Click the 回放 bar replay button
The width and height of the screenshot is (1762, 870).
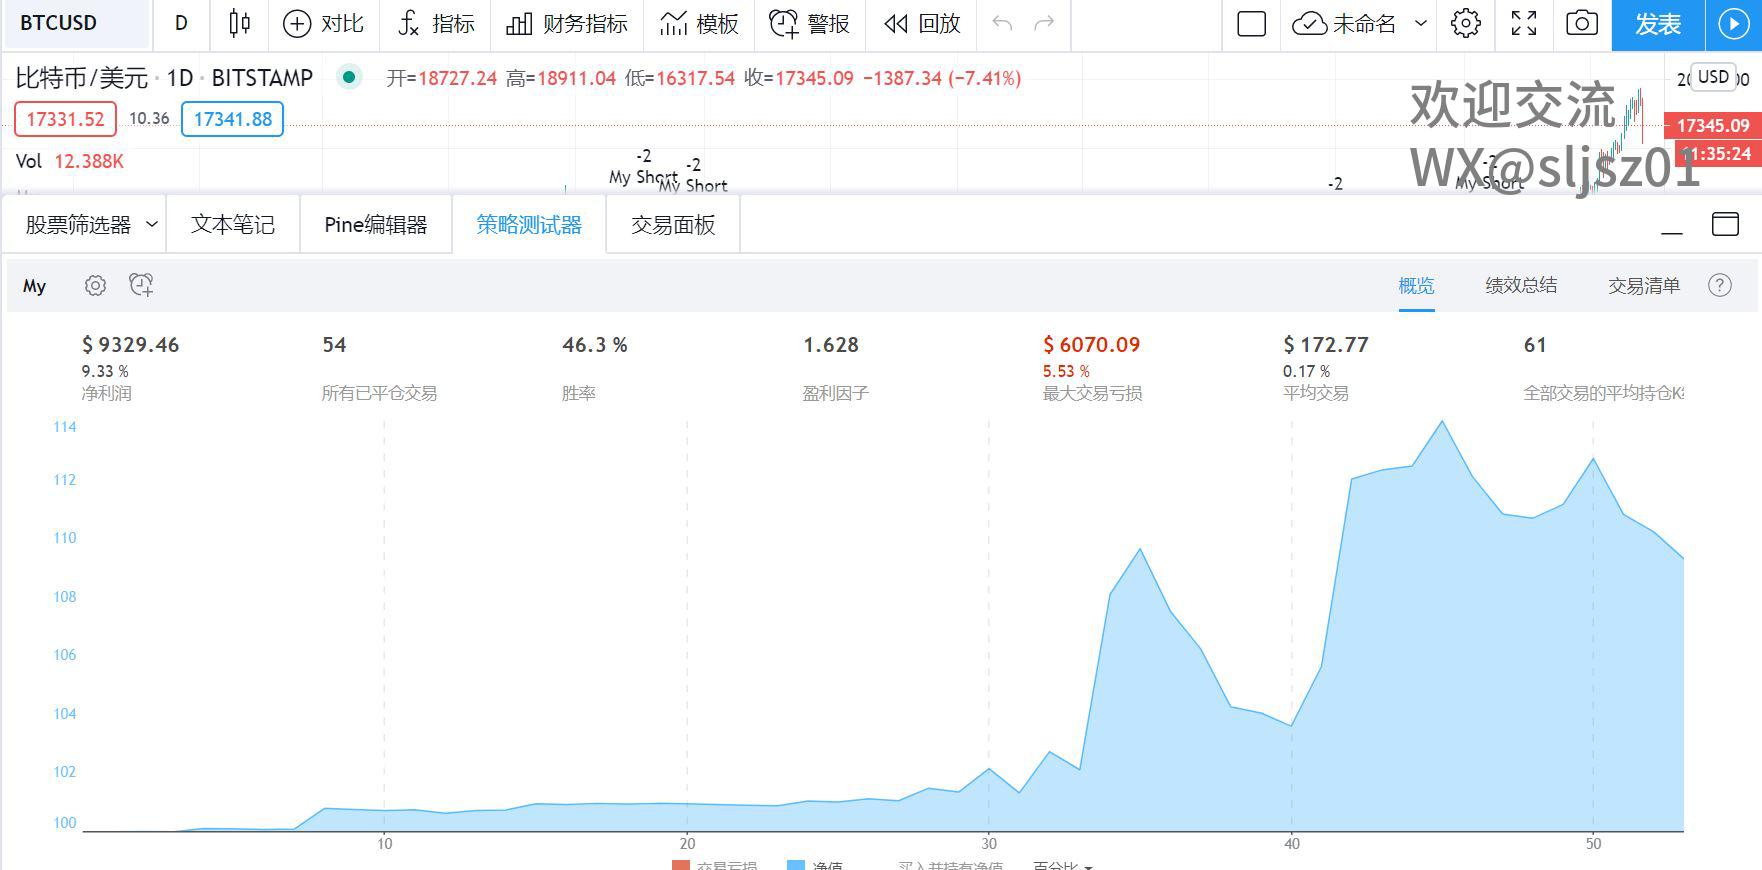(922, 24)
